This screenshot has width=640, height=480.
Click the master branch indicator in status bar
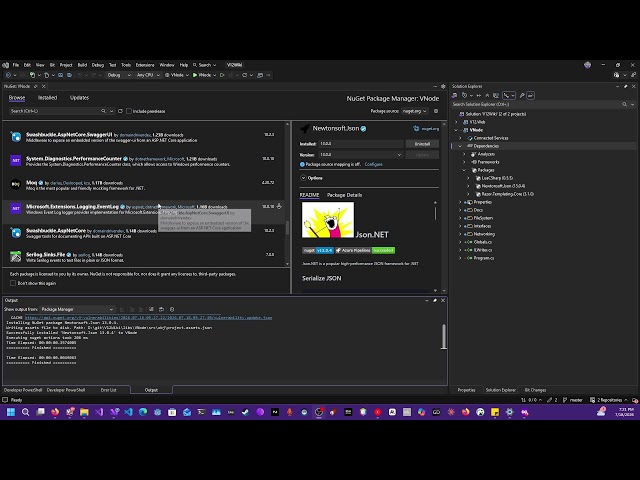point(573,400)
